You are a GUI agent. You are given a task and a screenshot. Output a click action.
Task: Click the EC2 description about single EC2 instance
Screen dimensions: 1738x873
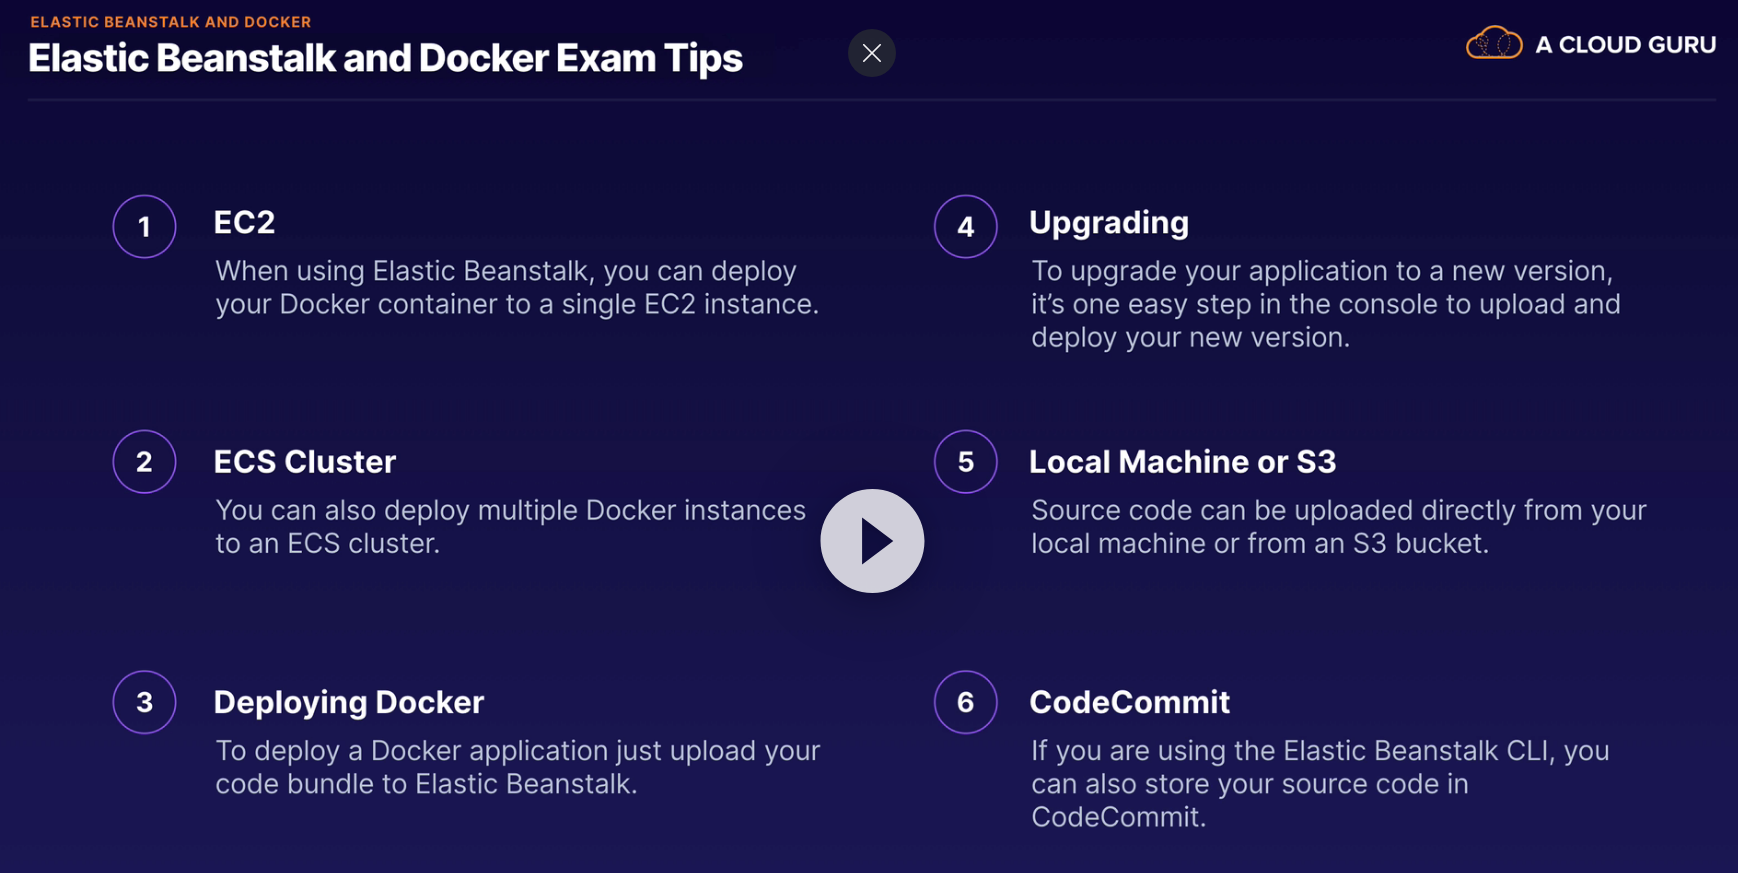coord(516,287)
